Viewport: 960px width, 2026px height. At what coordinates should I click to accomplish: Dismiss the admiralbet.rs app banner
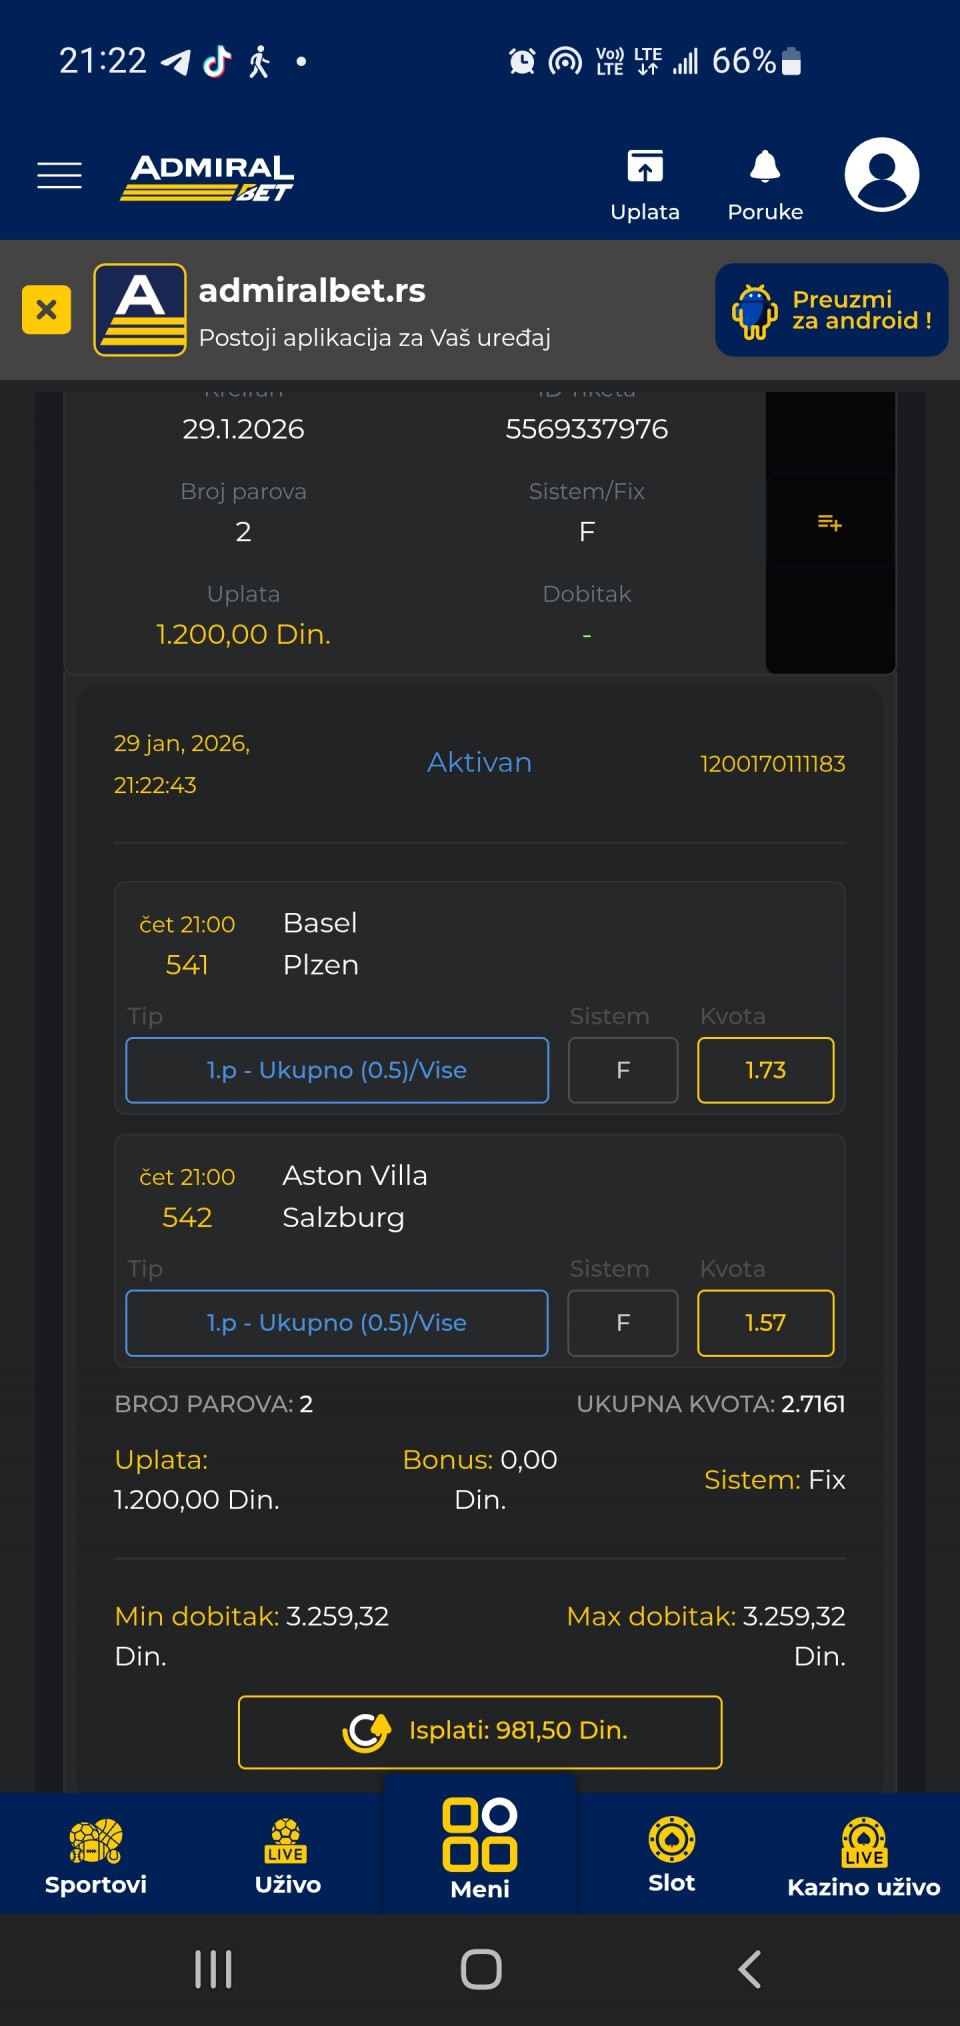pos(46,309)
